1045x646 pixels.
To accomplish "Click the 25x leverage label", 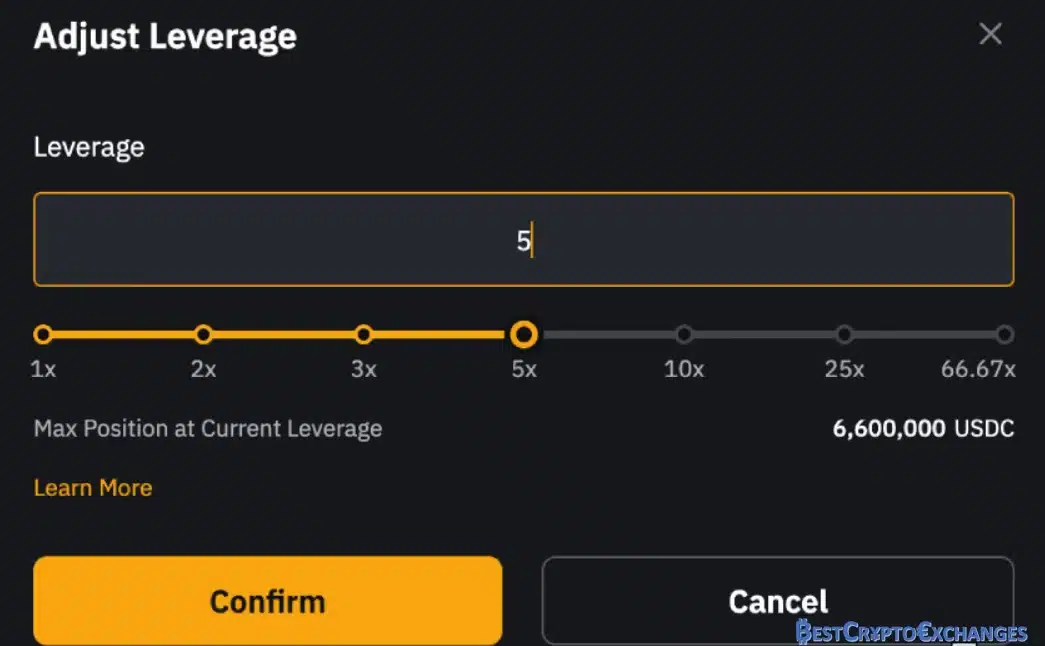I will pos(844,369).
